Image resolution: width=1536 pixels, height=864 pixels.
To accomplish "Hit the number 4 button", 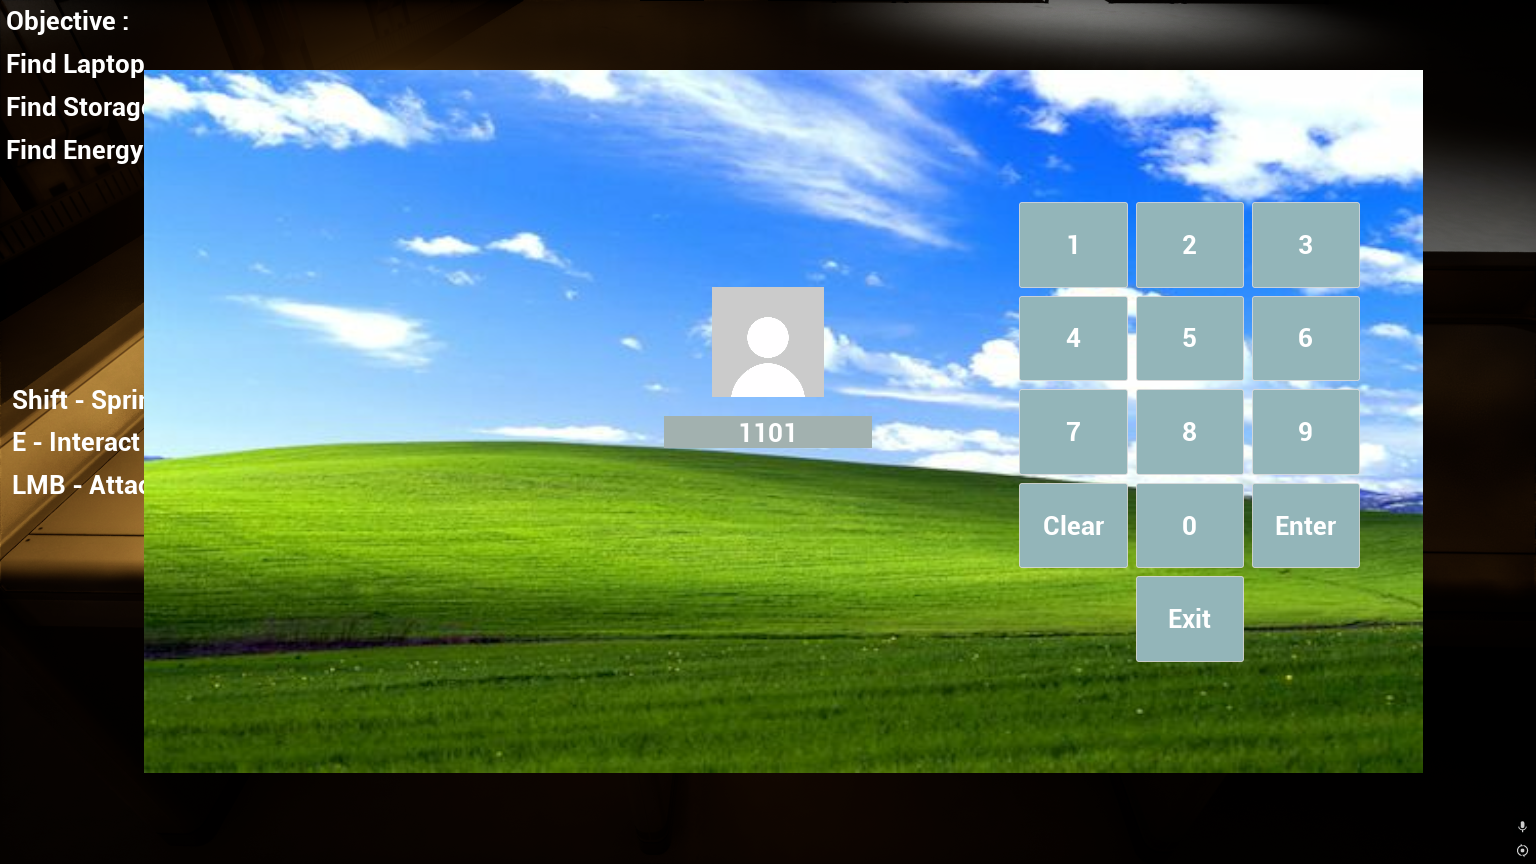I will (1073, 338).
